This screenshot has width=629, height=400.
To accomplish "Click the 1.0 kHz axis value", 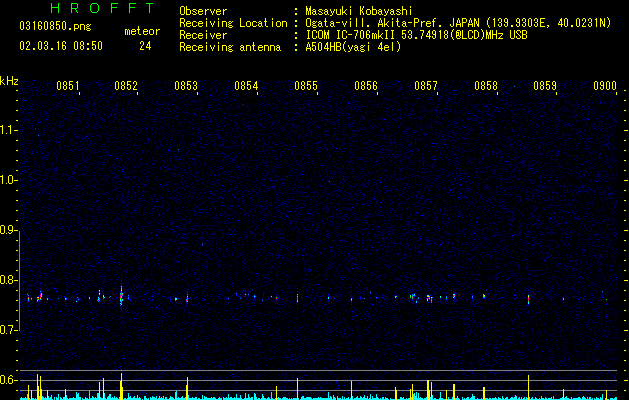I will [x=9, y=180].
